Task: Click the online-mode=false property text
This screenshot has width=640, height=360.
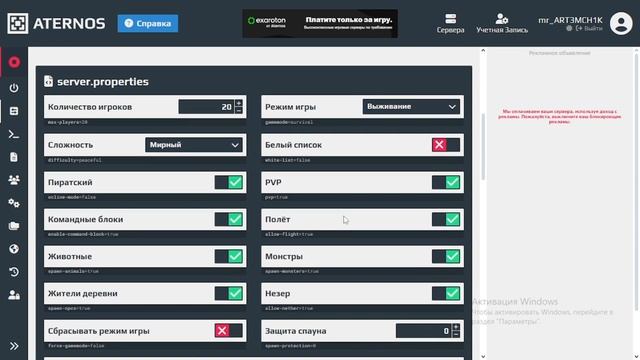Action: coord(72,197)
